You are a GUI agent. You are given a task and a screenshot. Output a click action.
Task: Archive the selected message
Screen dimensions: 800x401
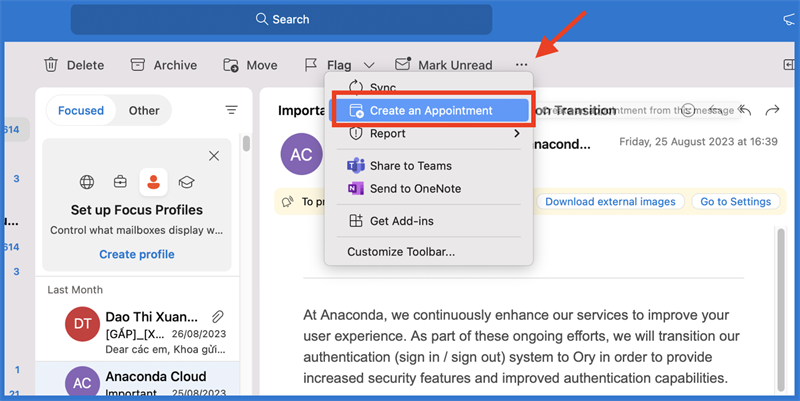point(163,65)
